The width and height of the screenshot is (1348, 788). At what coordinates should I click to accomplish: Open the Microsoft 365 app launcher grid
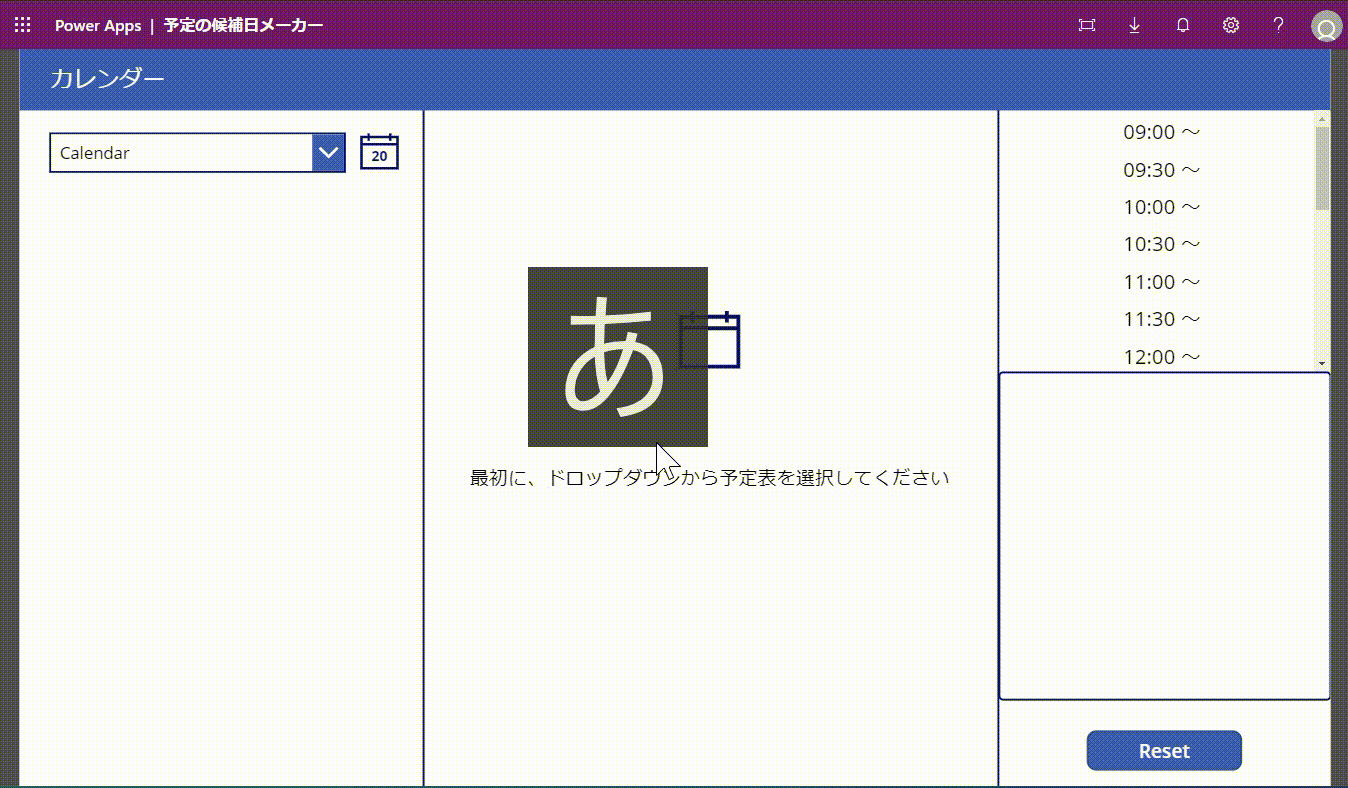[x=22, y=24]
